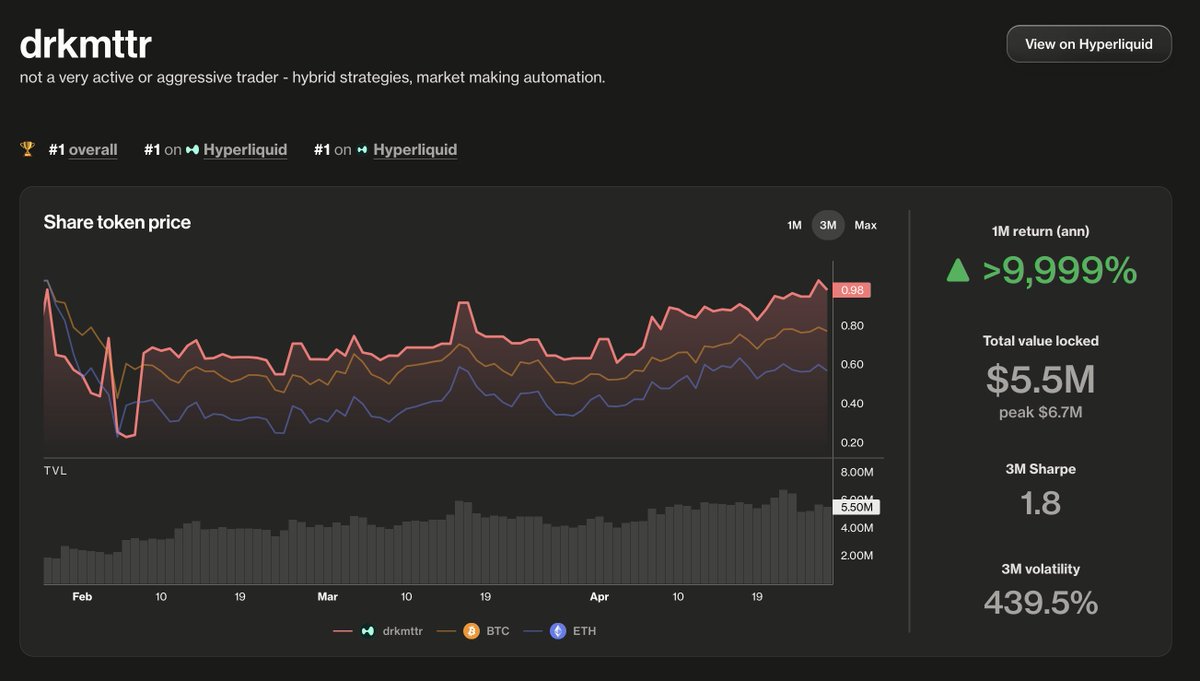The height and width of the screenshot is (681, 1200).
Task: Click the 'Share token price' heading
Action: [117, 222]
